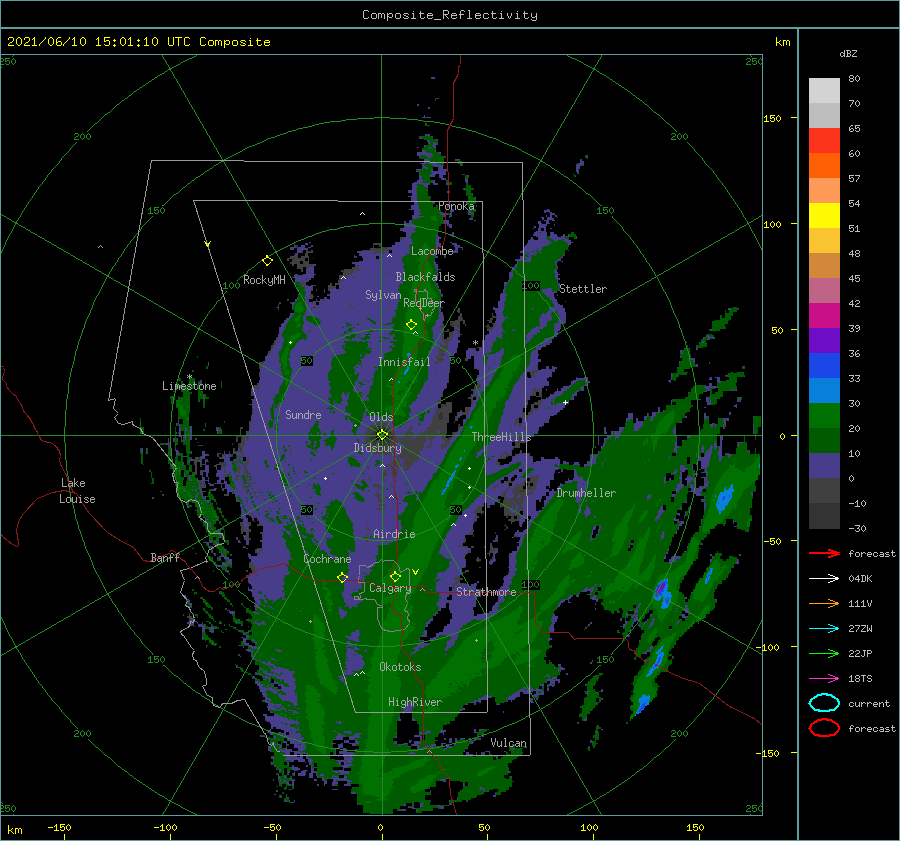Click the Limestone label

[x=189, y=386]
